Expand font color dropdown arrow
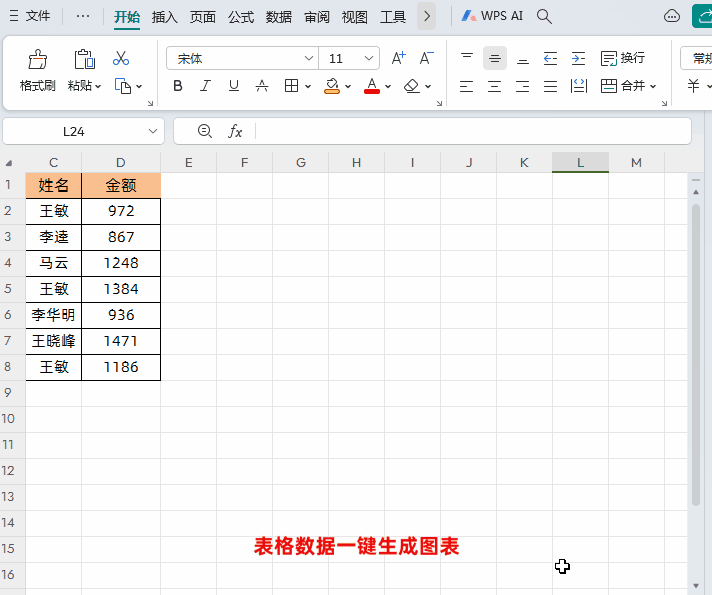712x595 pixels. (388, 86)
